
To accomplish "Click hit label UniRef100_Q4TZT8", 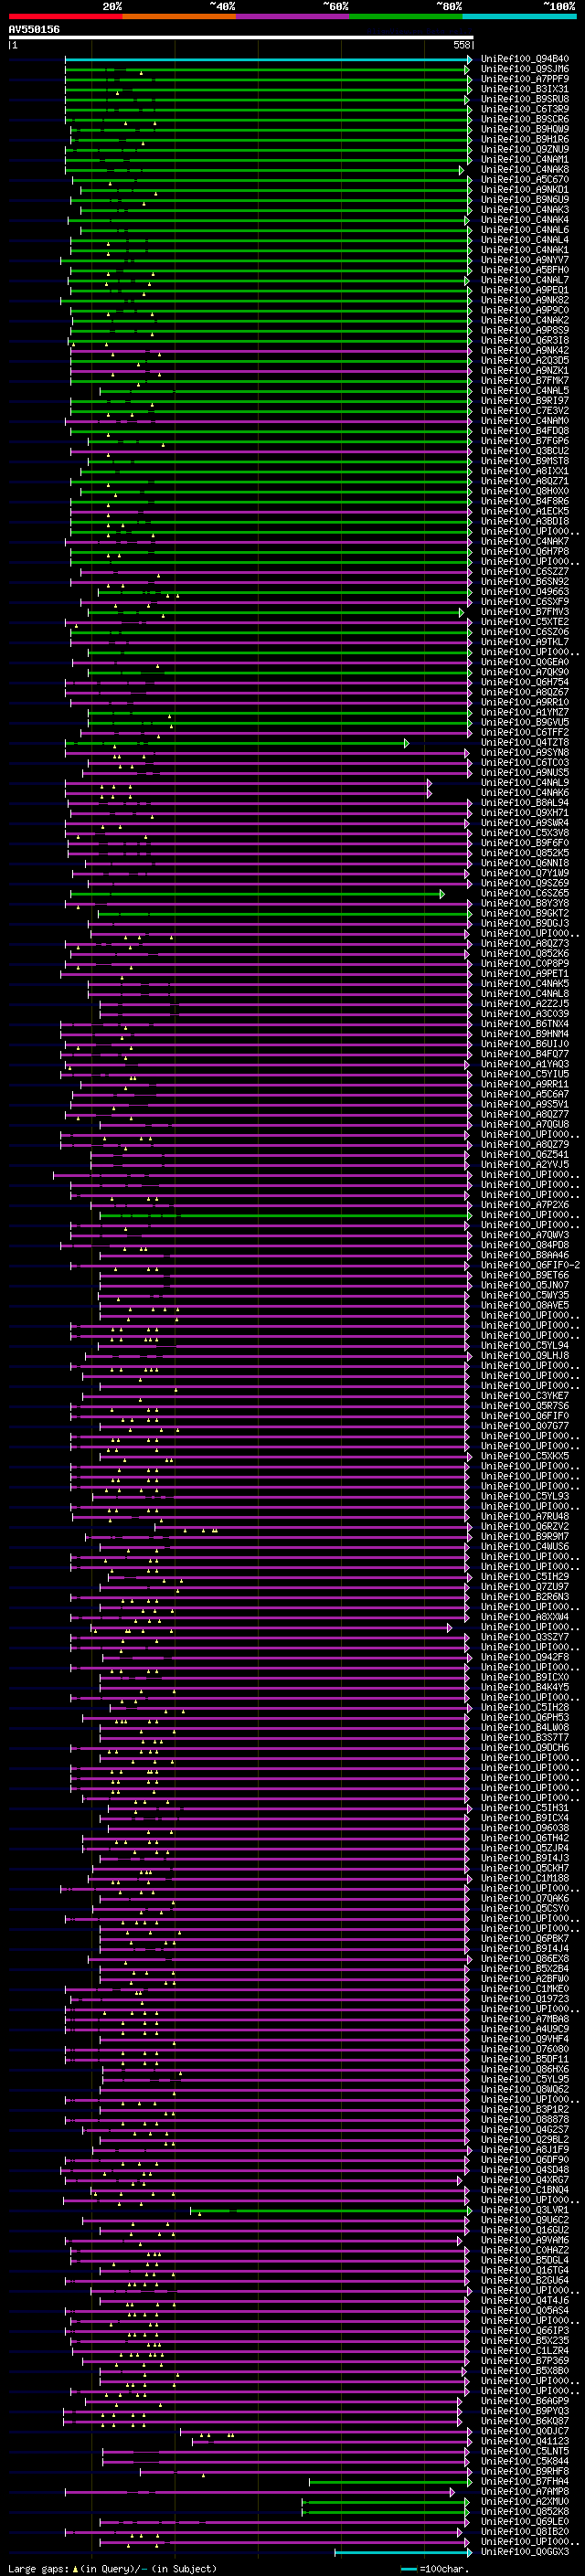I will (525, 743).
